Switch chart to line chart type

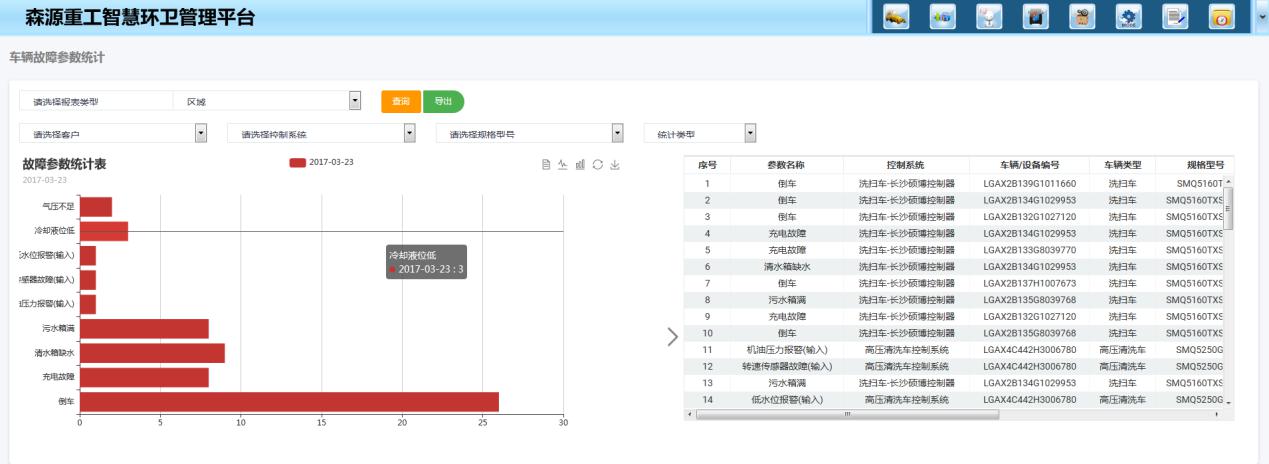(x=563, y=164)
